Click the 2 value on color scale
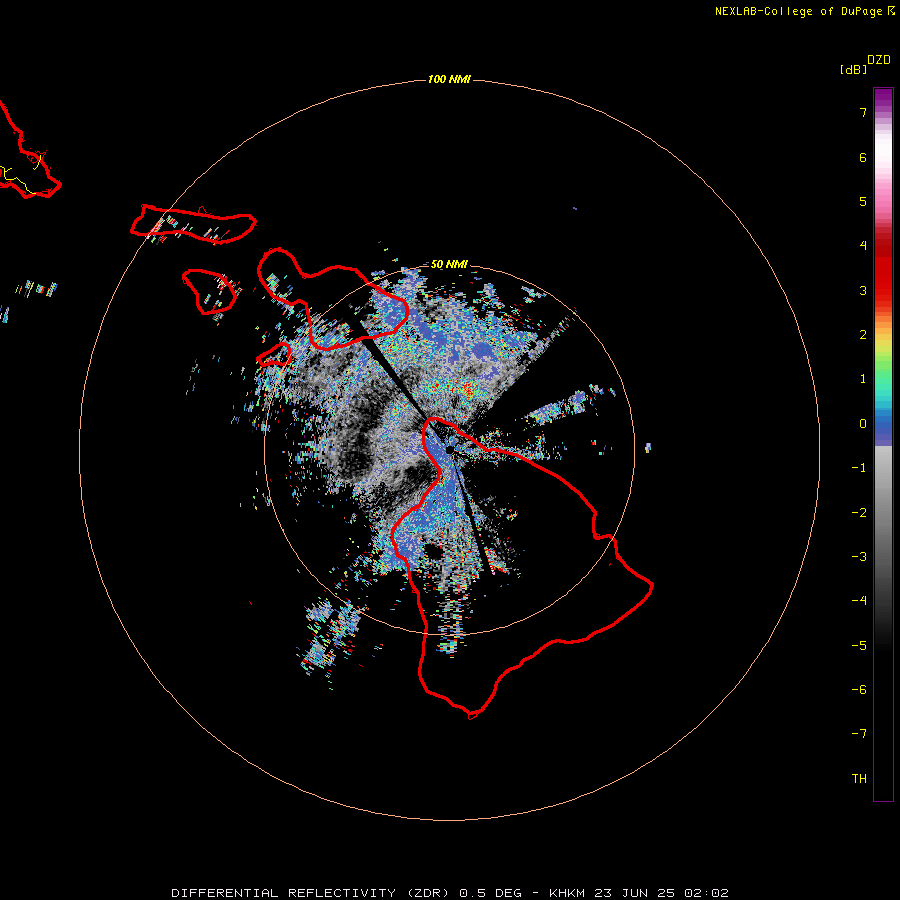 (x=863, y=335)
